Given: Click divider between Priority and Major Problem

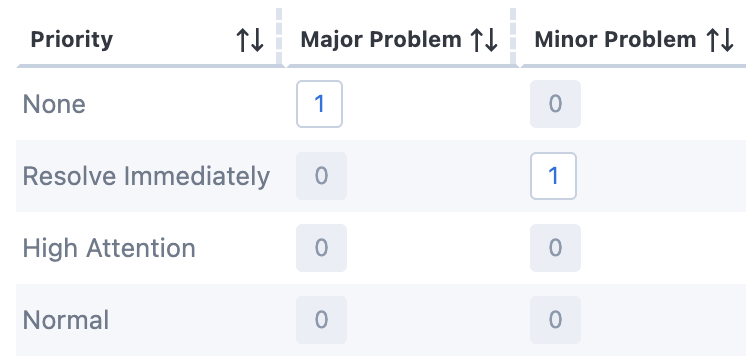Looking at the screenshot, I should (x=279, y=36).
